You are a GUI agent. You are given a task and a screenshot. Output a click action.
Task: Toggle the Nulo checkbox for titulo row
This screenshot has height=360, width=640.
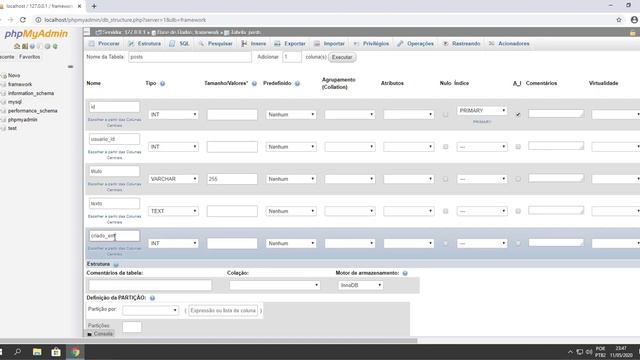(445, 179)
